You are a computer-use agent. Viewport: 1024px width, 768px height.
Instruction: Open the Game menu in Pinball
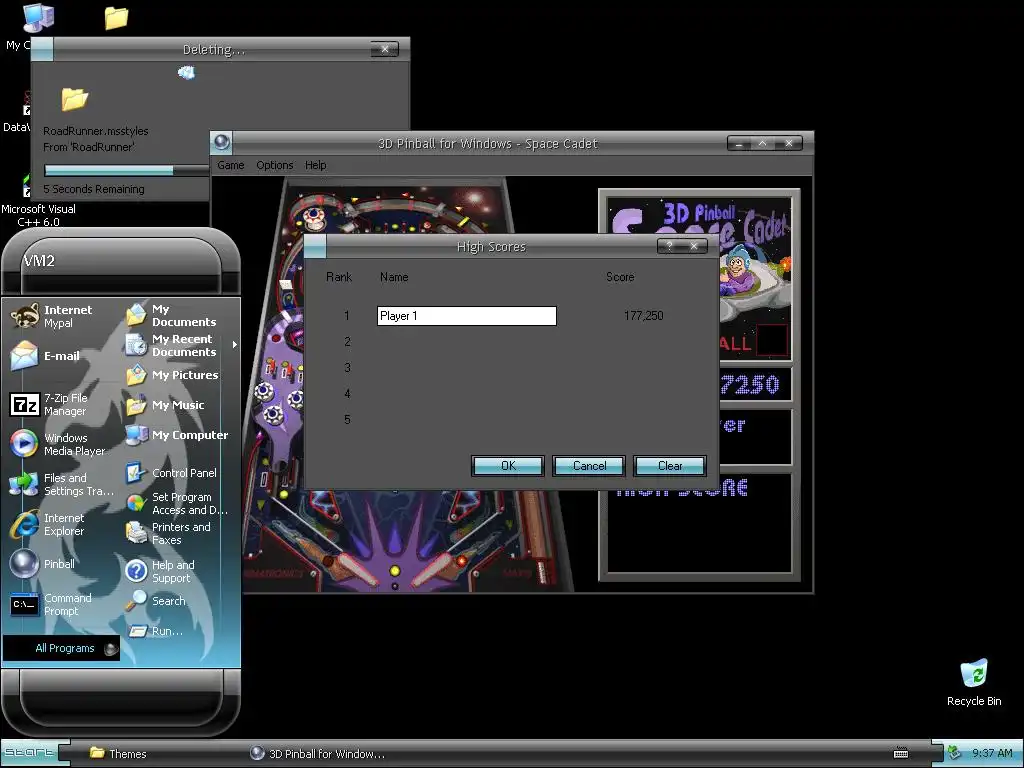[x=231, y=165]
